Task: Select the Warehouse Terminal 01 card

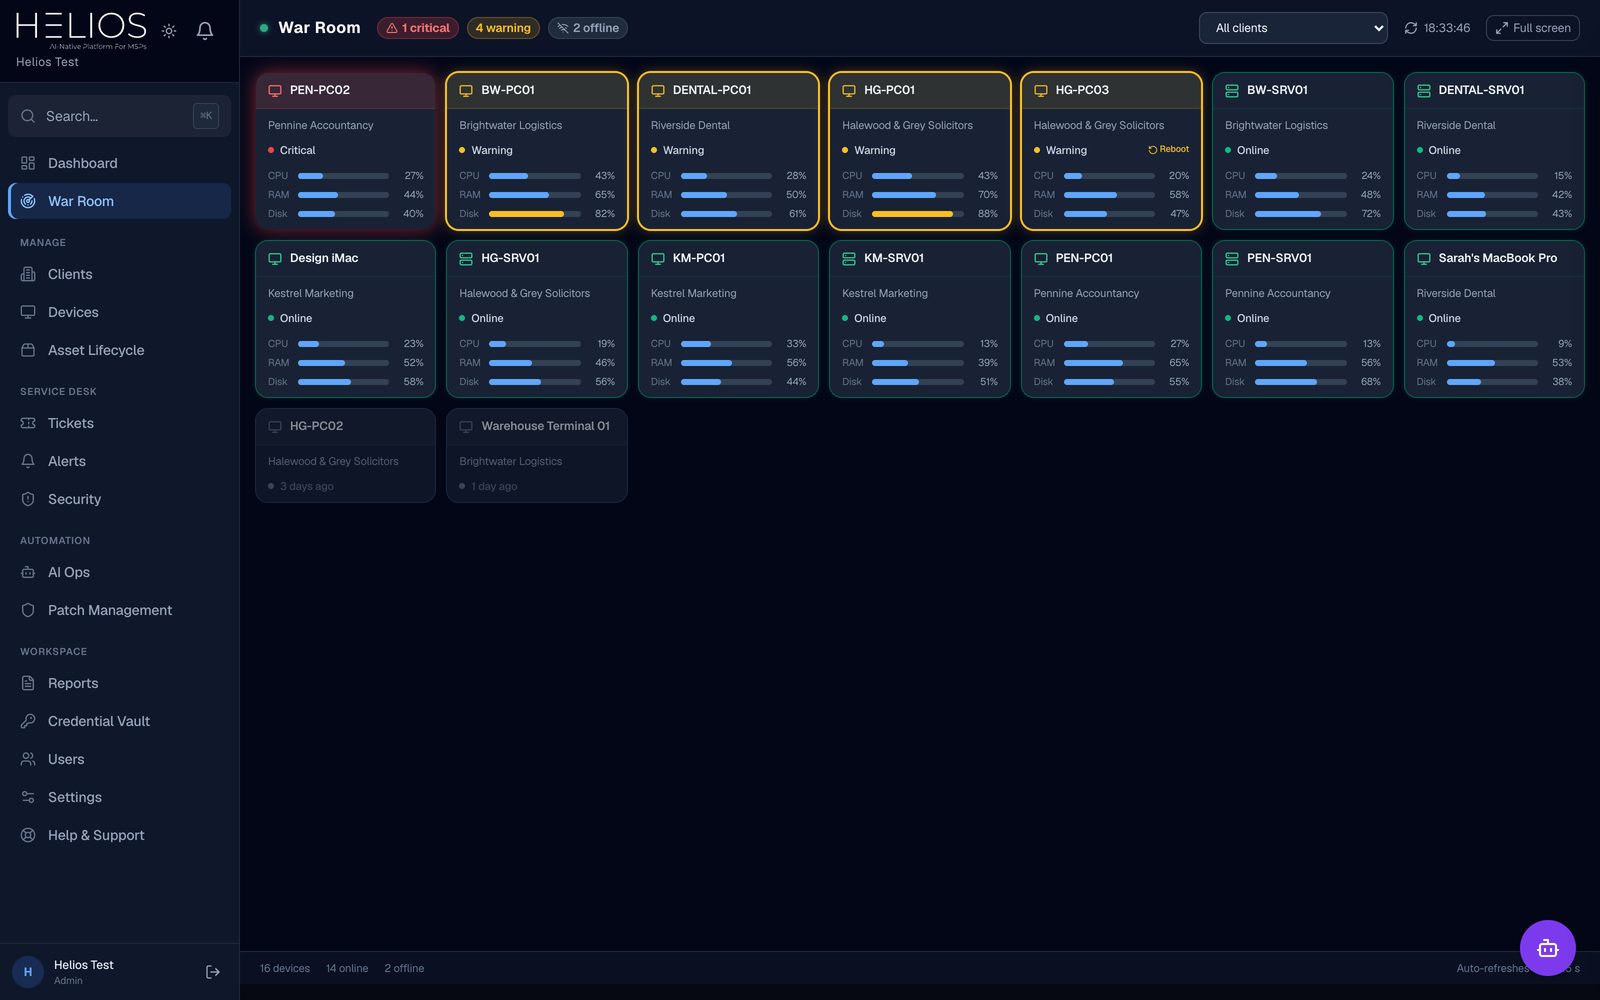Action: tap(537, 455)
